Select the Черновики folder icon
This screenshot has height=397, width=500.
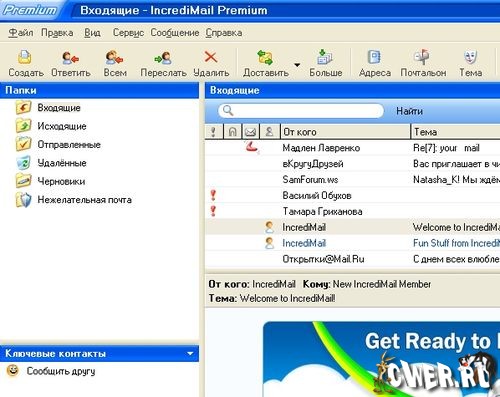tap(23, 181)
